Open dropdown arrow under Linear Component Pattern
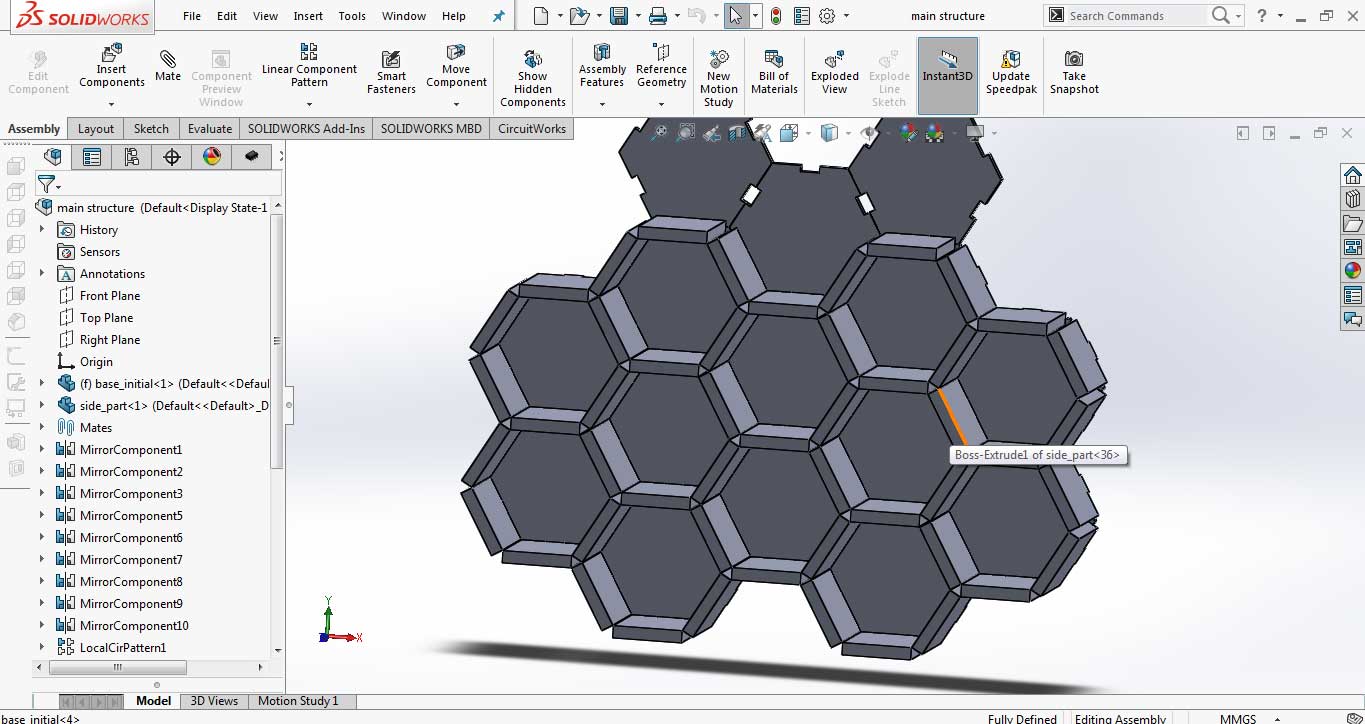This screenshot has height=724, width=1365. [309, 103]
